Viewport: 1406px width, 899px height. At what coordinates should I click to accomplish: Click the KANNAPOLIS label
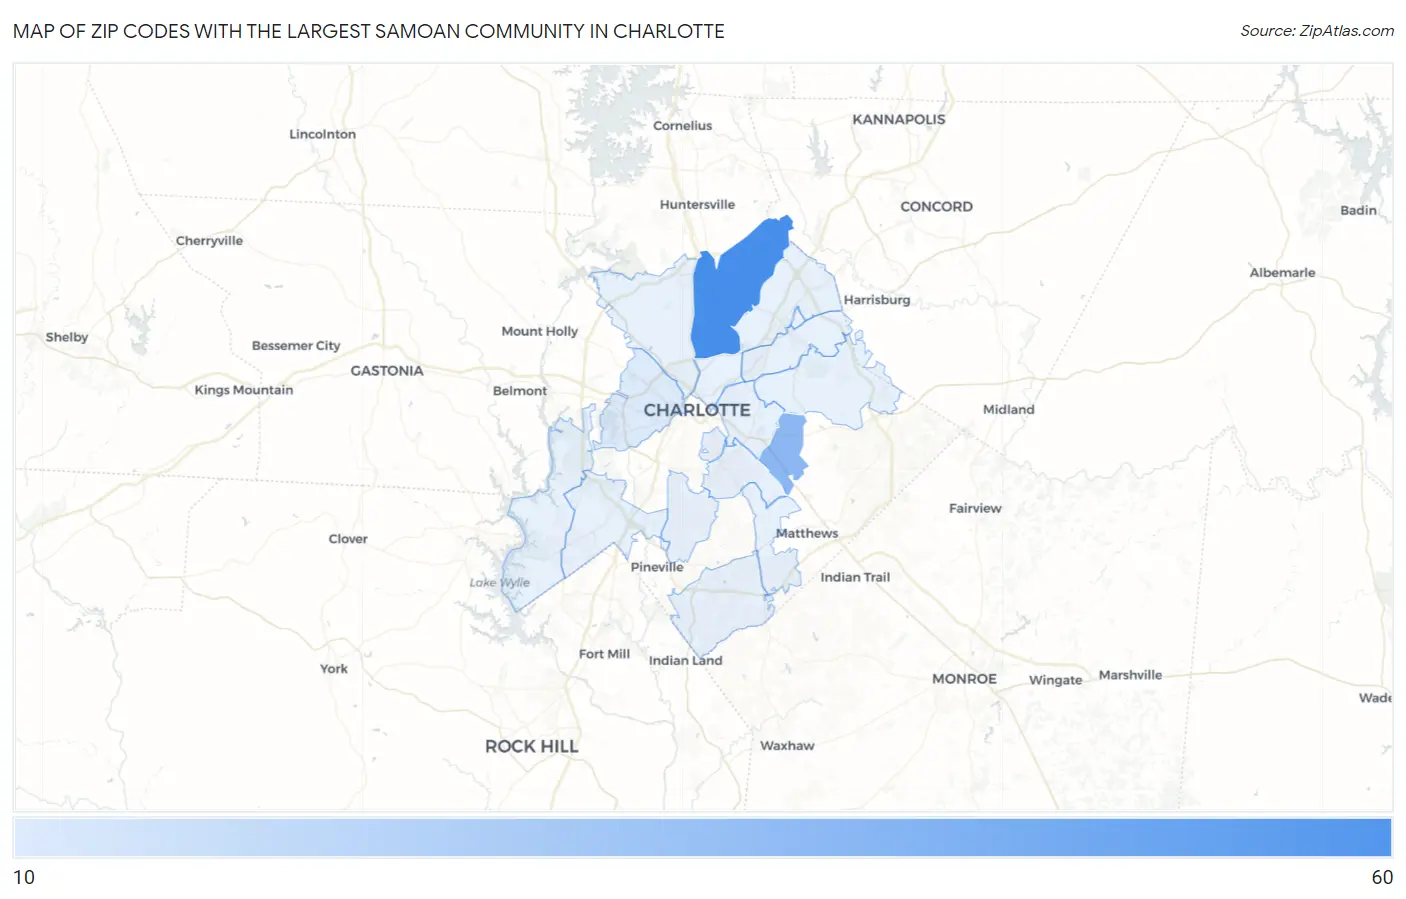coord(899,119)
